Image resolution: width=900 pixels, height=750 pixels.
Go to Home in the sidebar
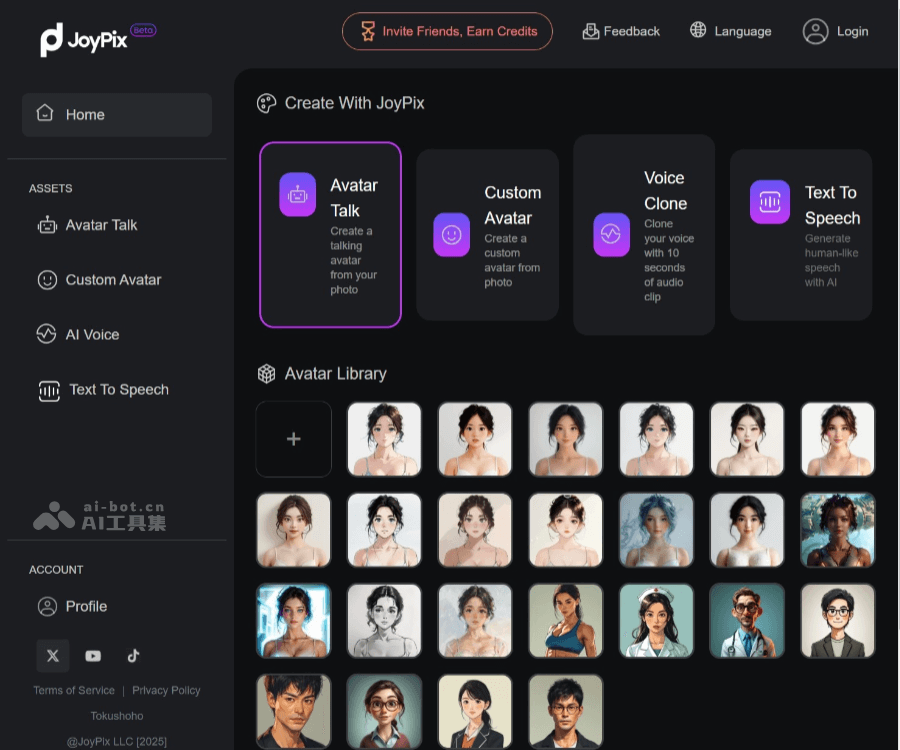point(116,115)
